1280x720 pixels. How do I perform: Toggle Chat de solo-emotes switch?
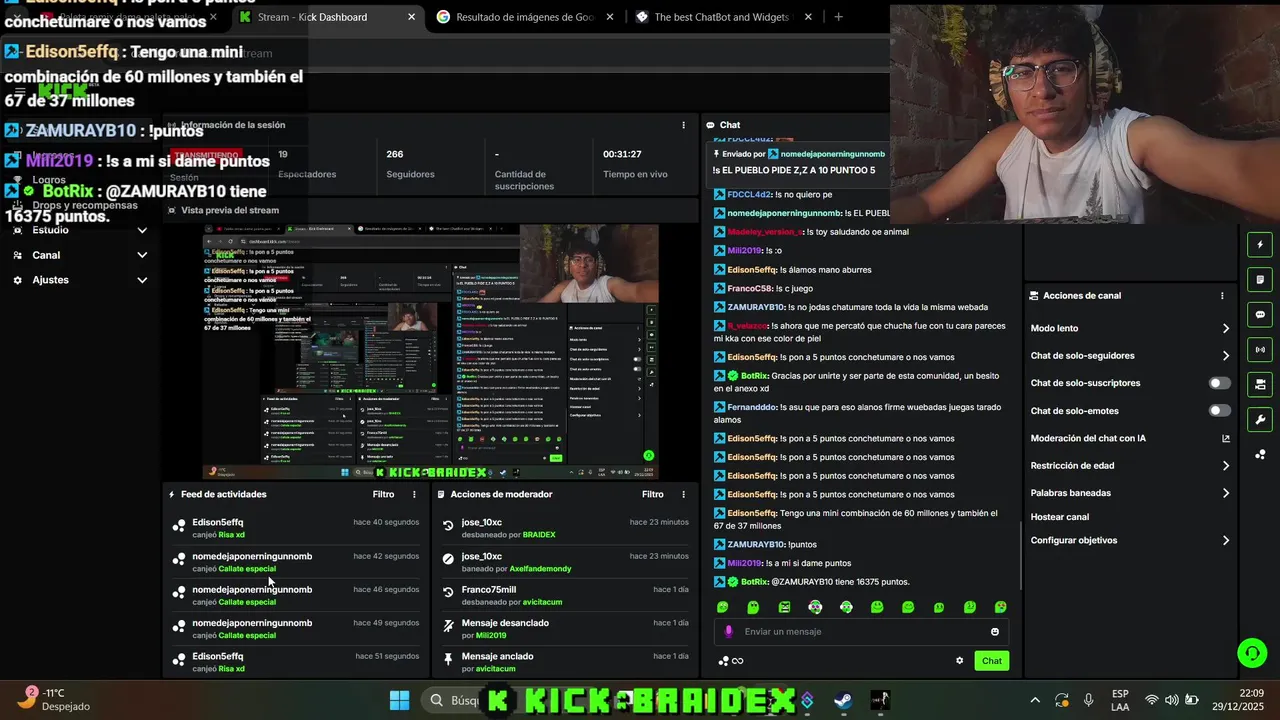(x=1219, y=411)
